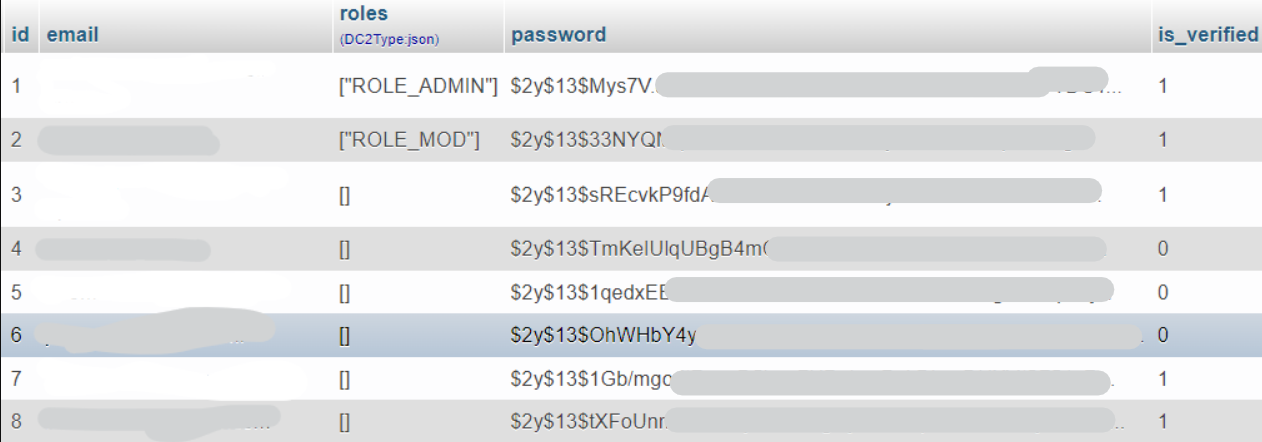This screenshot has height=442, width=1262.
Task: Select the ["ROLE_ADMIN"] roles cell
Action: coord(418,86)
